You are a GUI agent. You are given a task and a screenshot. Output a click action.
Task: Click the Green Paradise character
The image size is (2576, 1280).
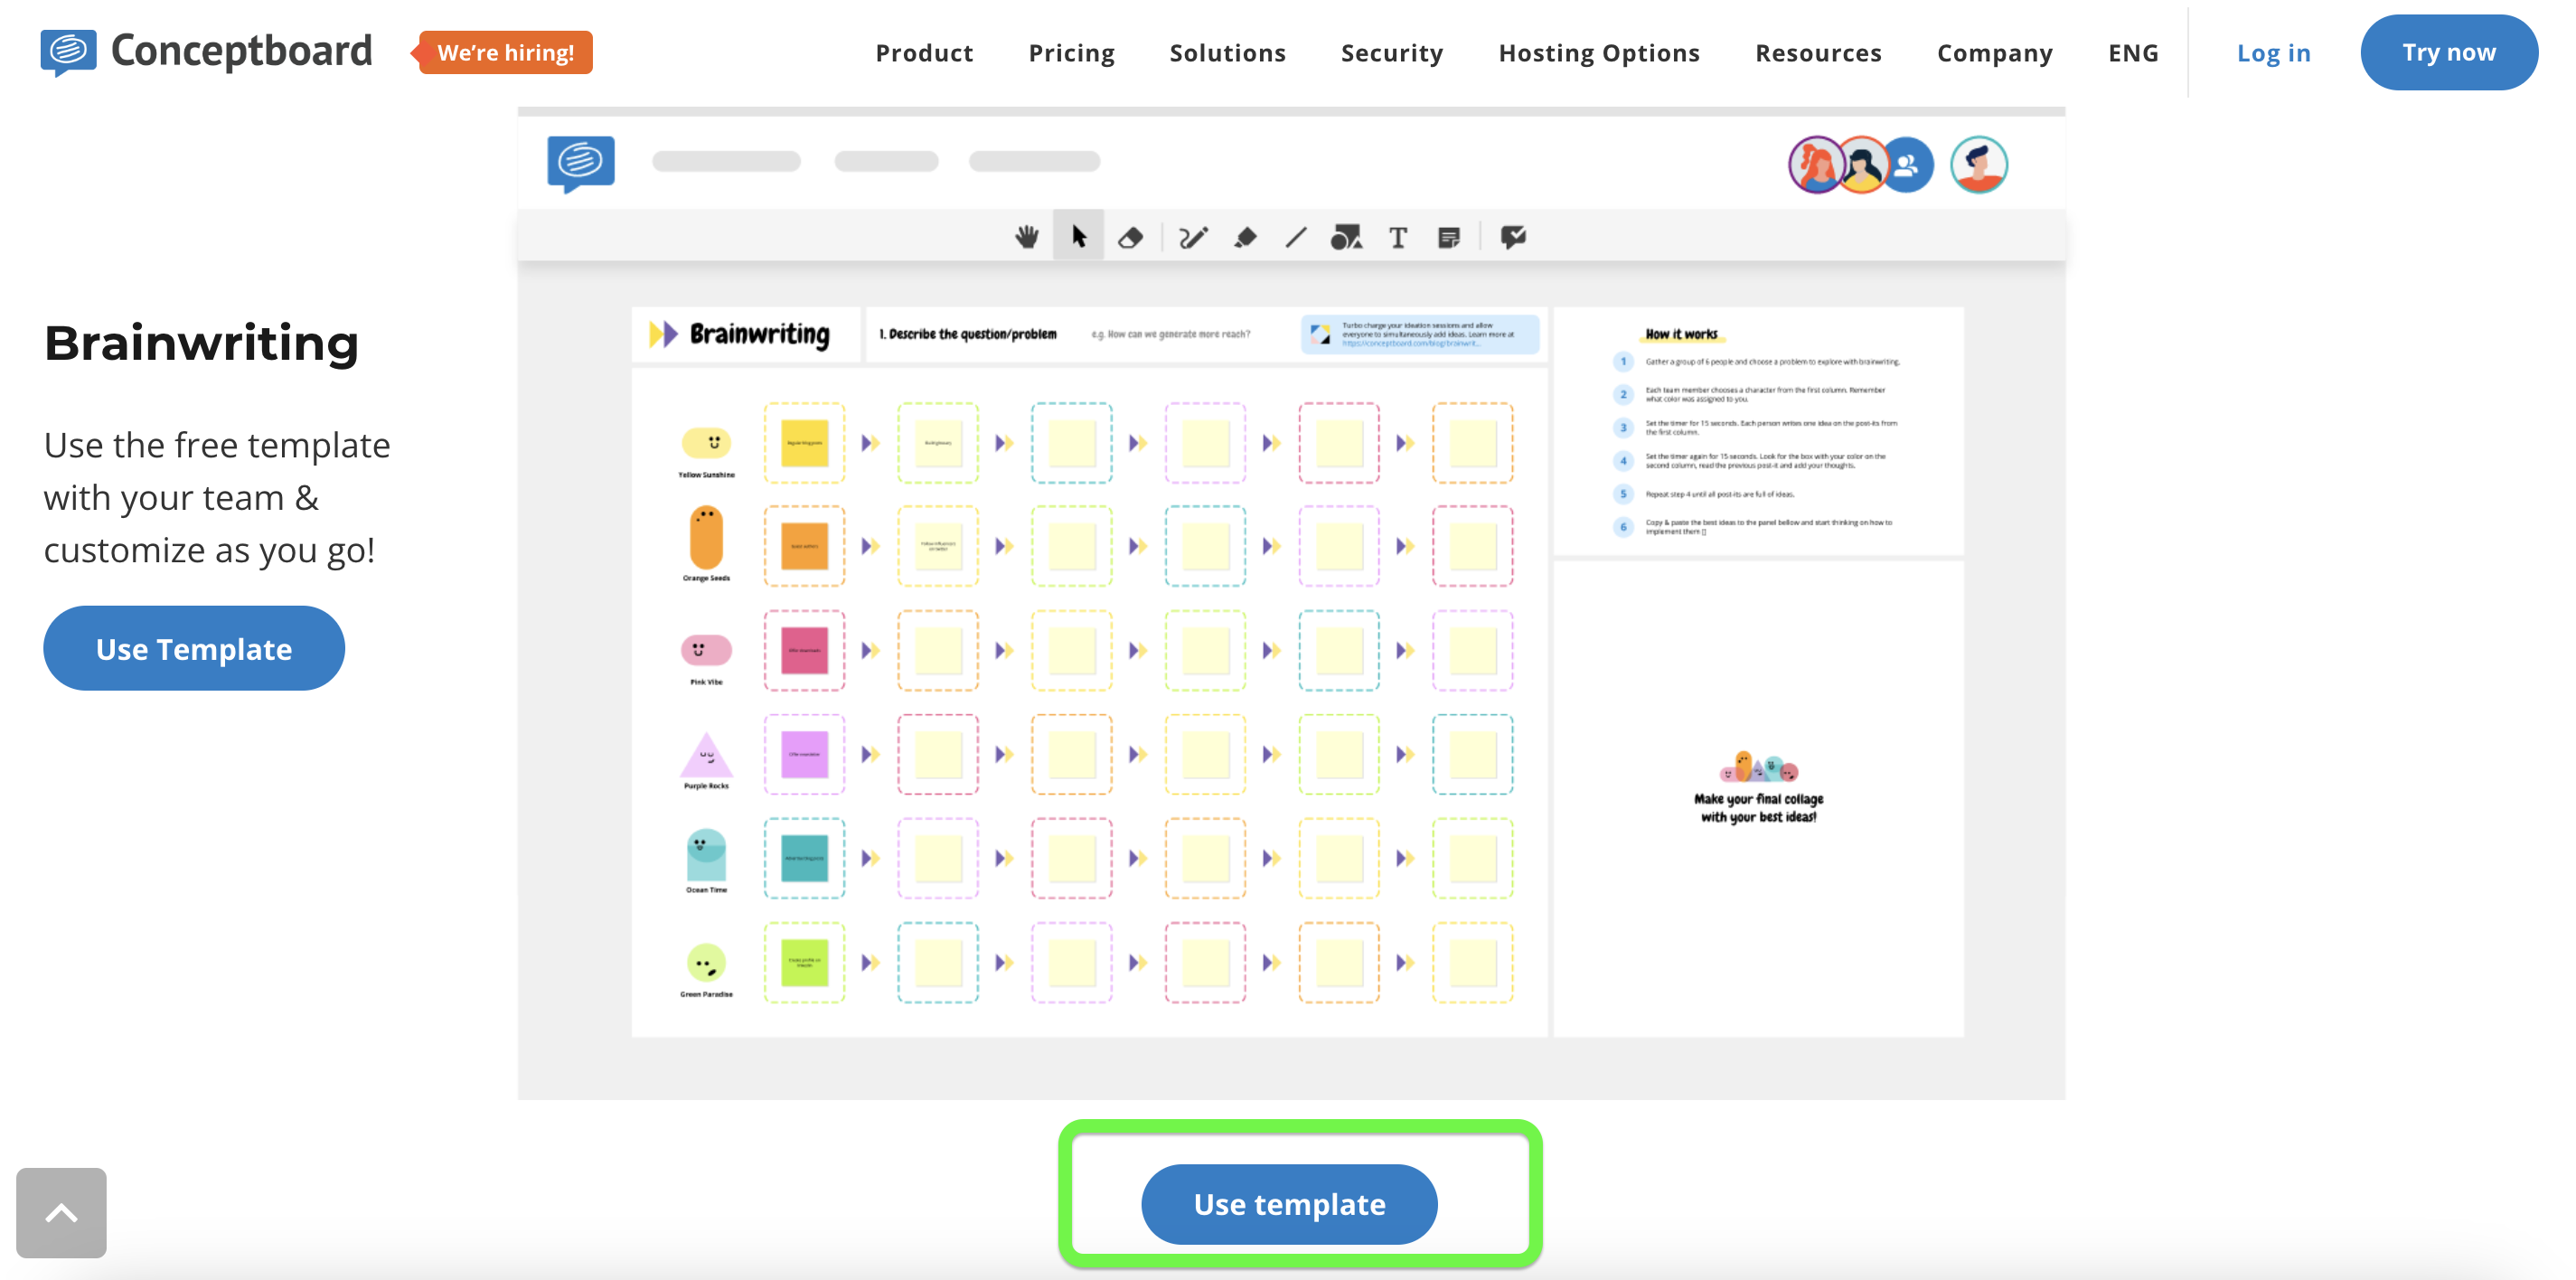tap(706, 964)
